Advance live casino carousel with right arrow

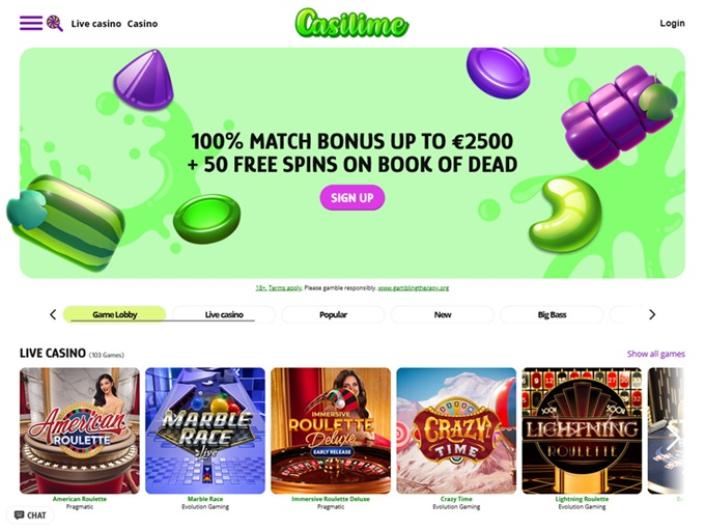[674, 437]
